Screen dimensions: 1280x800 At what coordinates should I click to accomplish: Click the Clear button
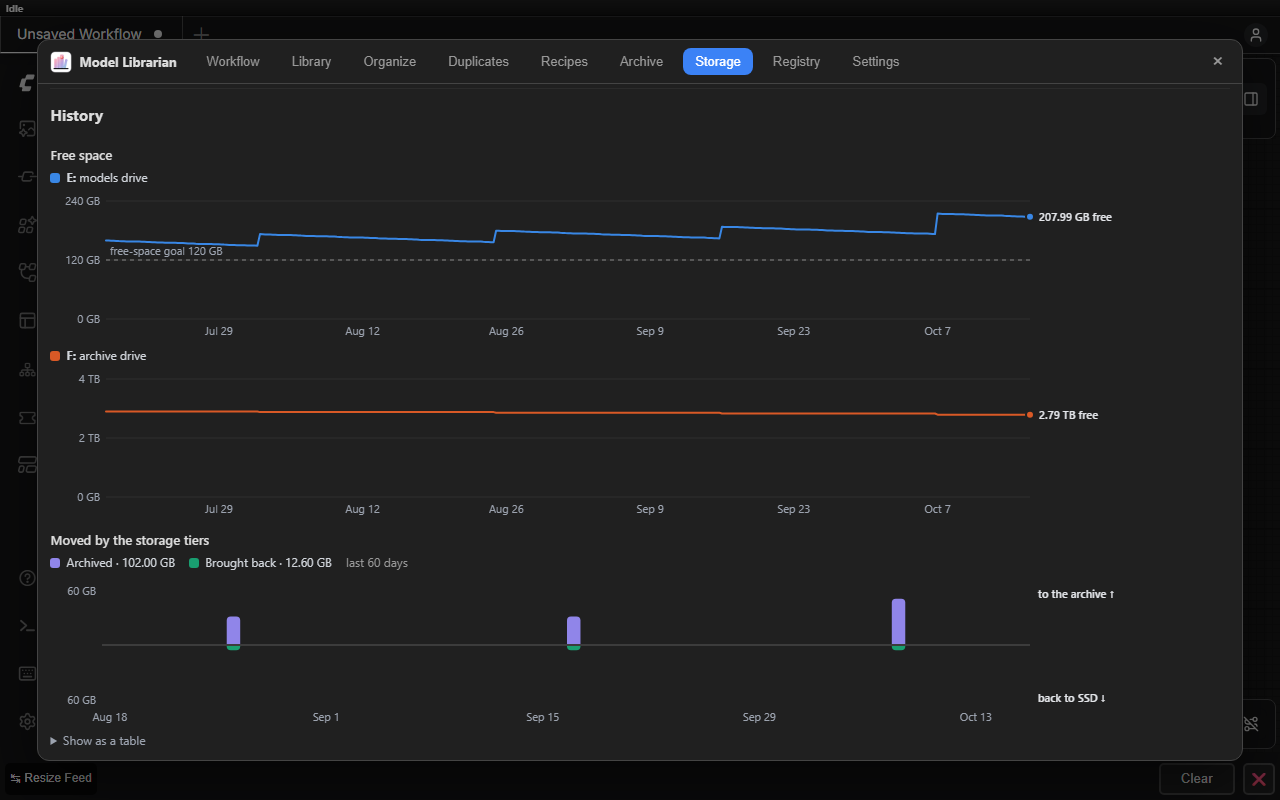pos(1197,779)
